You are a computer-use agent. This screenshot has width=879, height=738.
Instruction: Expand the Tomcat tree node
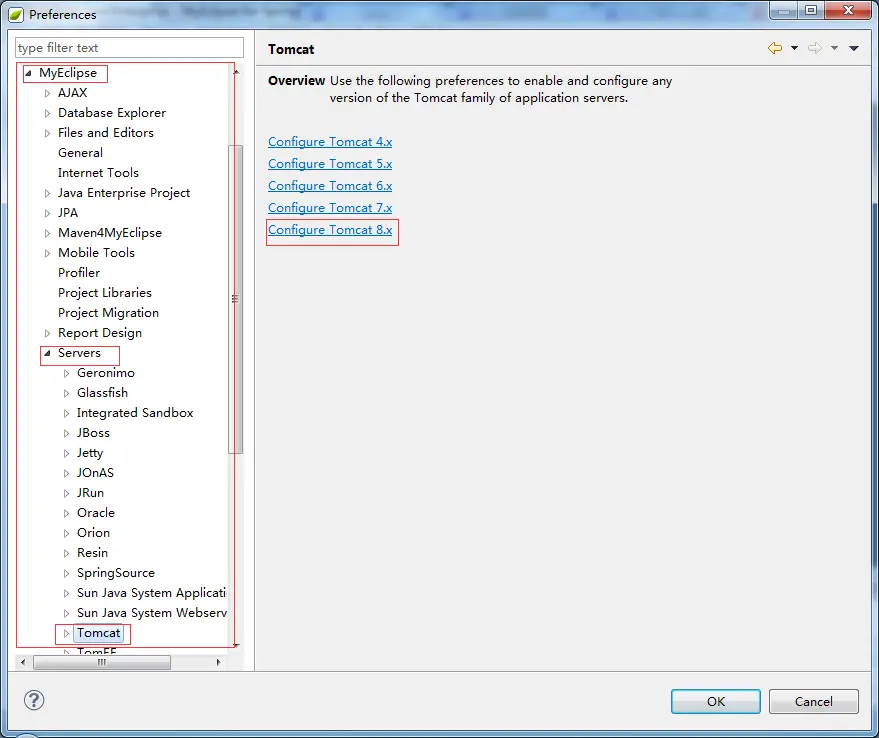click(67, 633)
